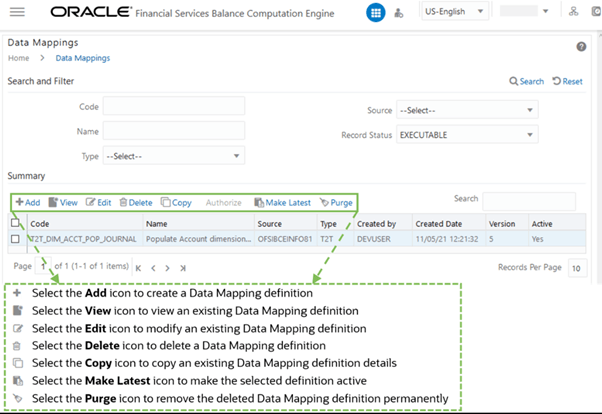Image resolution: width=602 pixels, height=414 pixels.
Task: Click the Records Per Page field
Action: point(577,268)
